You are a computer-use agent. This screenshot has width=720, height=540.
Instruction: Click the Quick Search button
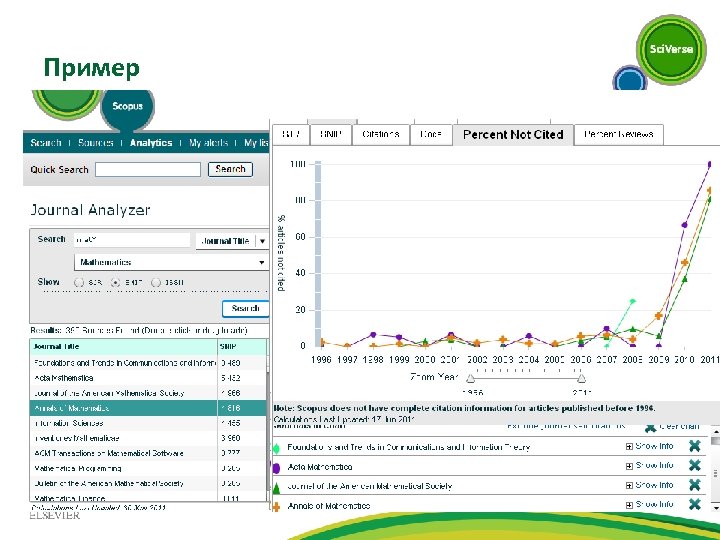point(230,169)
